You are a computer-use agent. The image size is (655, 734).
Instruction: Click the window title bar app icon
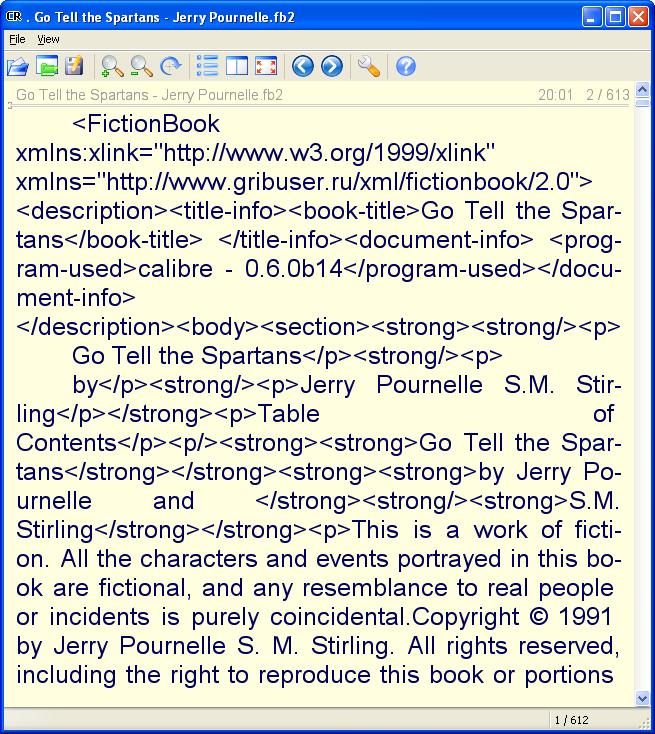pyautogui.click(x=14, y=16)
